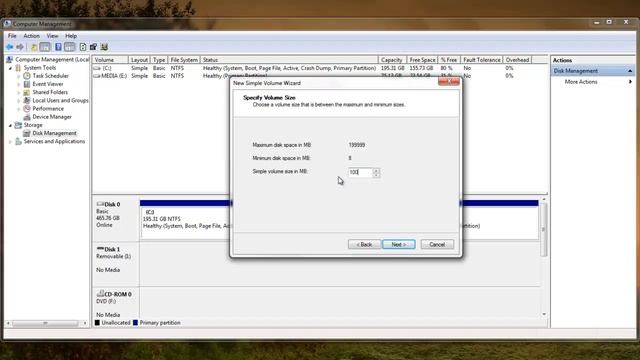Close the New Simple Volume Wizard dialog
This screenshot has width=640, height=360.
click(449, 82)
